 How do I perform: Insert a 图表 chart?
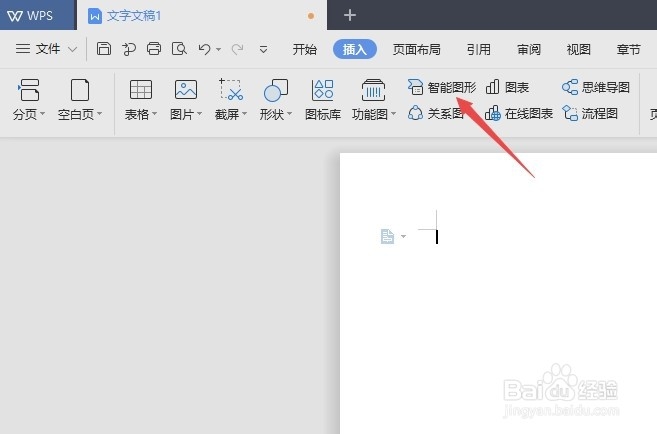pyautogui.click(x=507, y=88)
